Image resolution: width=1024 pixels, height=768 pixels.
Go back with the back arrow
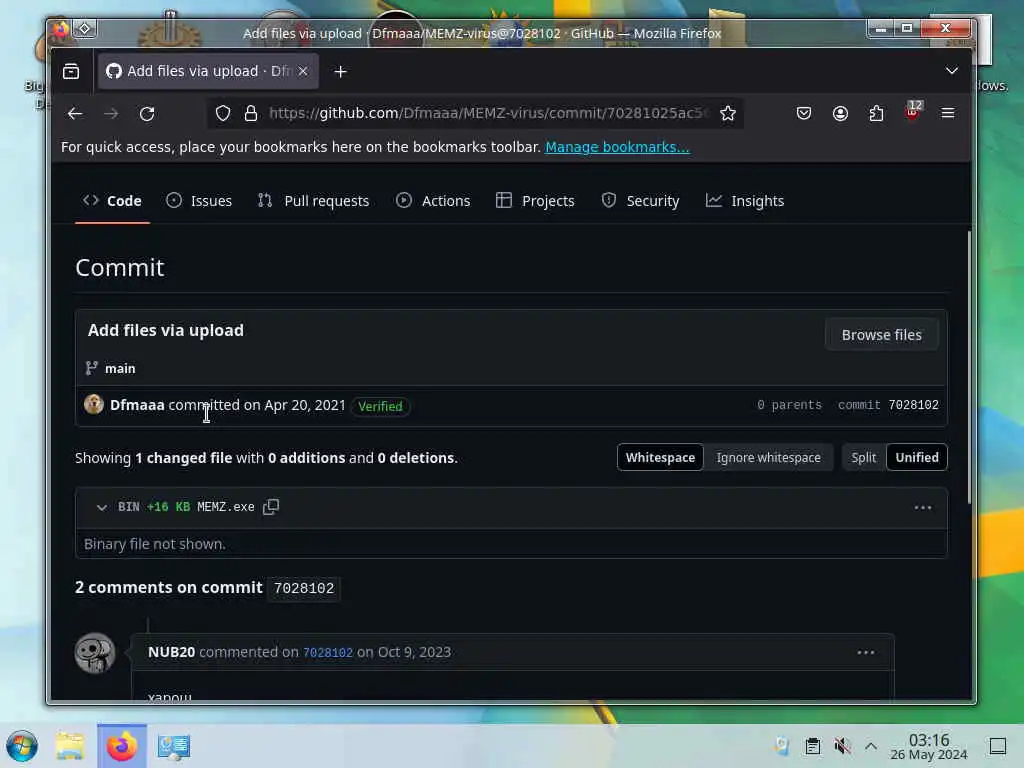click(x=75, y=114)
